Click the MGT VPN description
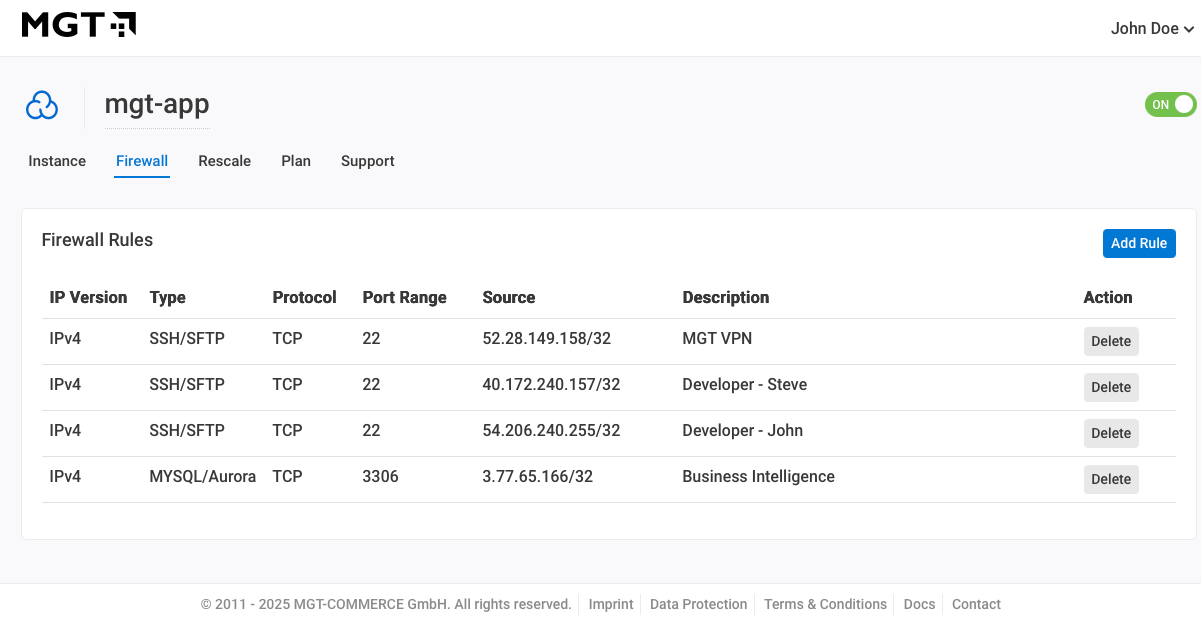Viewport: 1201px width, 627px height. point(717,339)
